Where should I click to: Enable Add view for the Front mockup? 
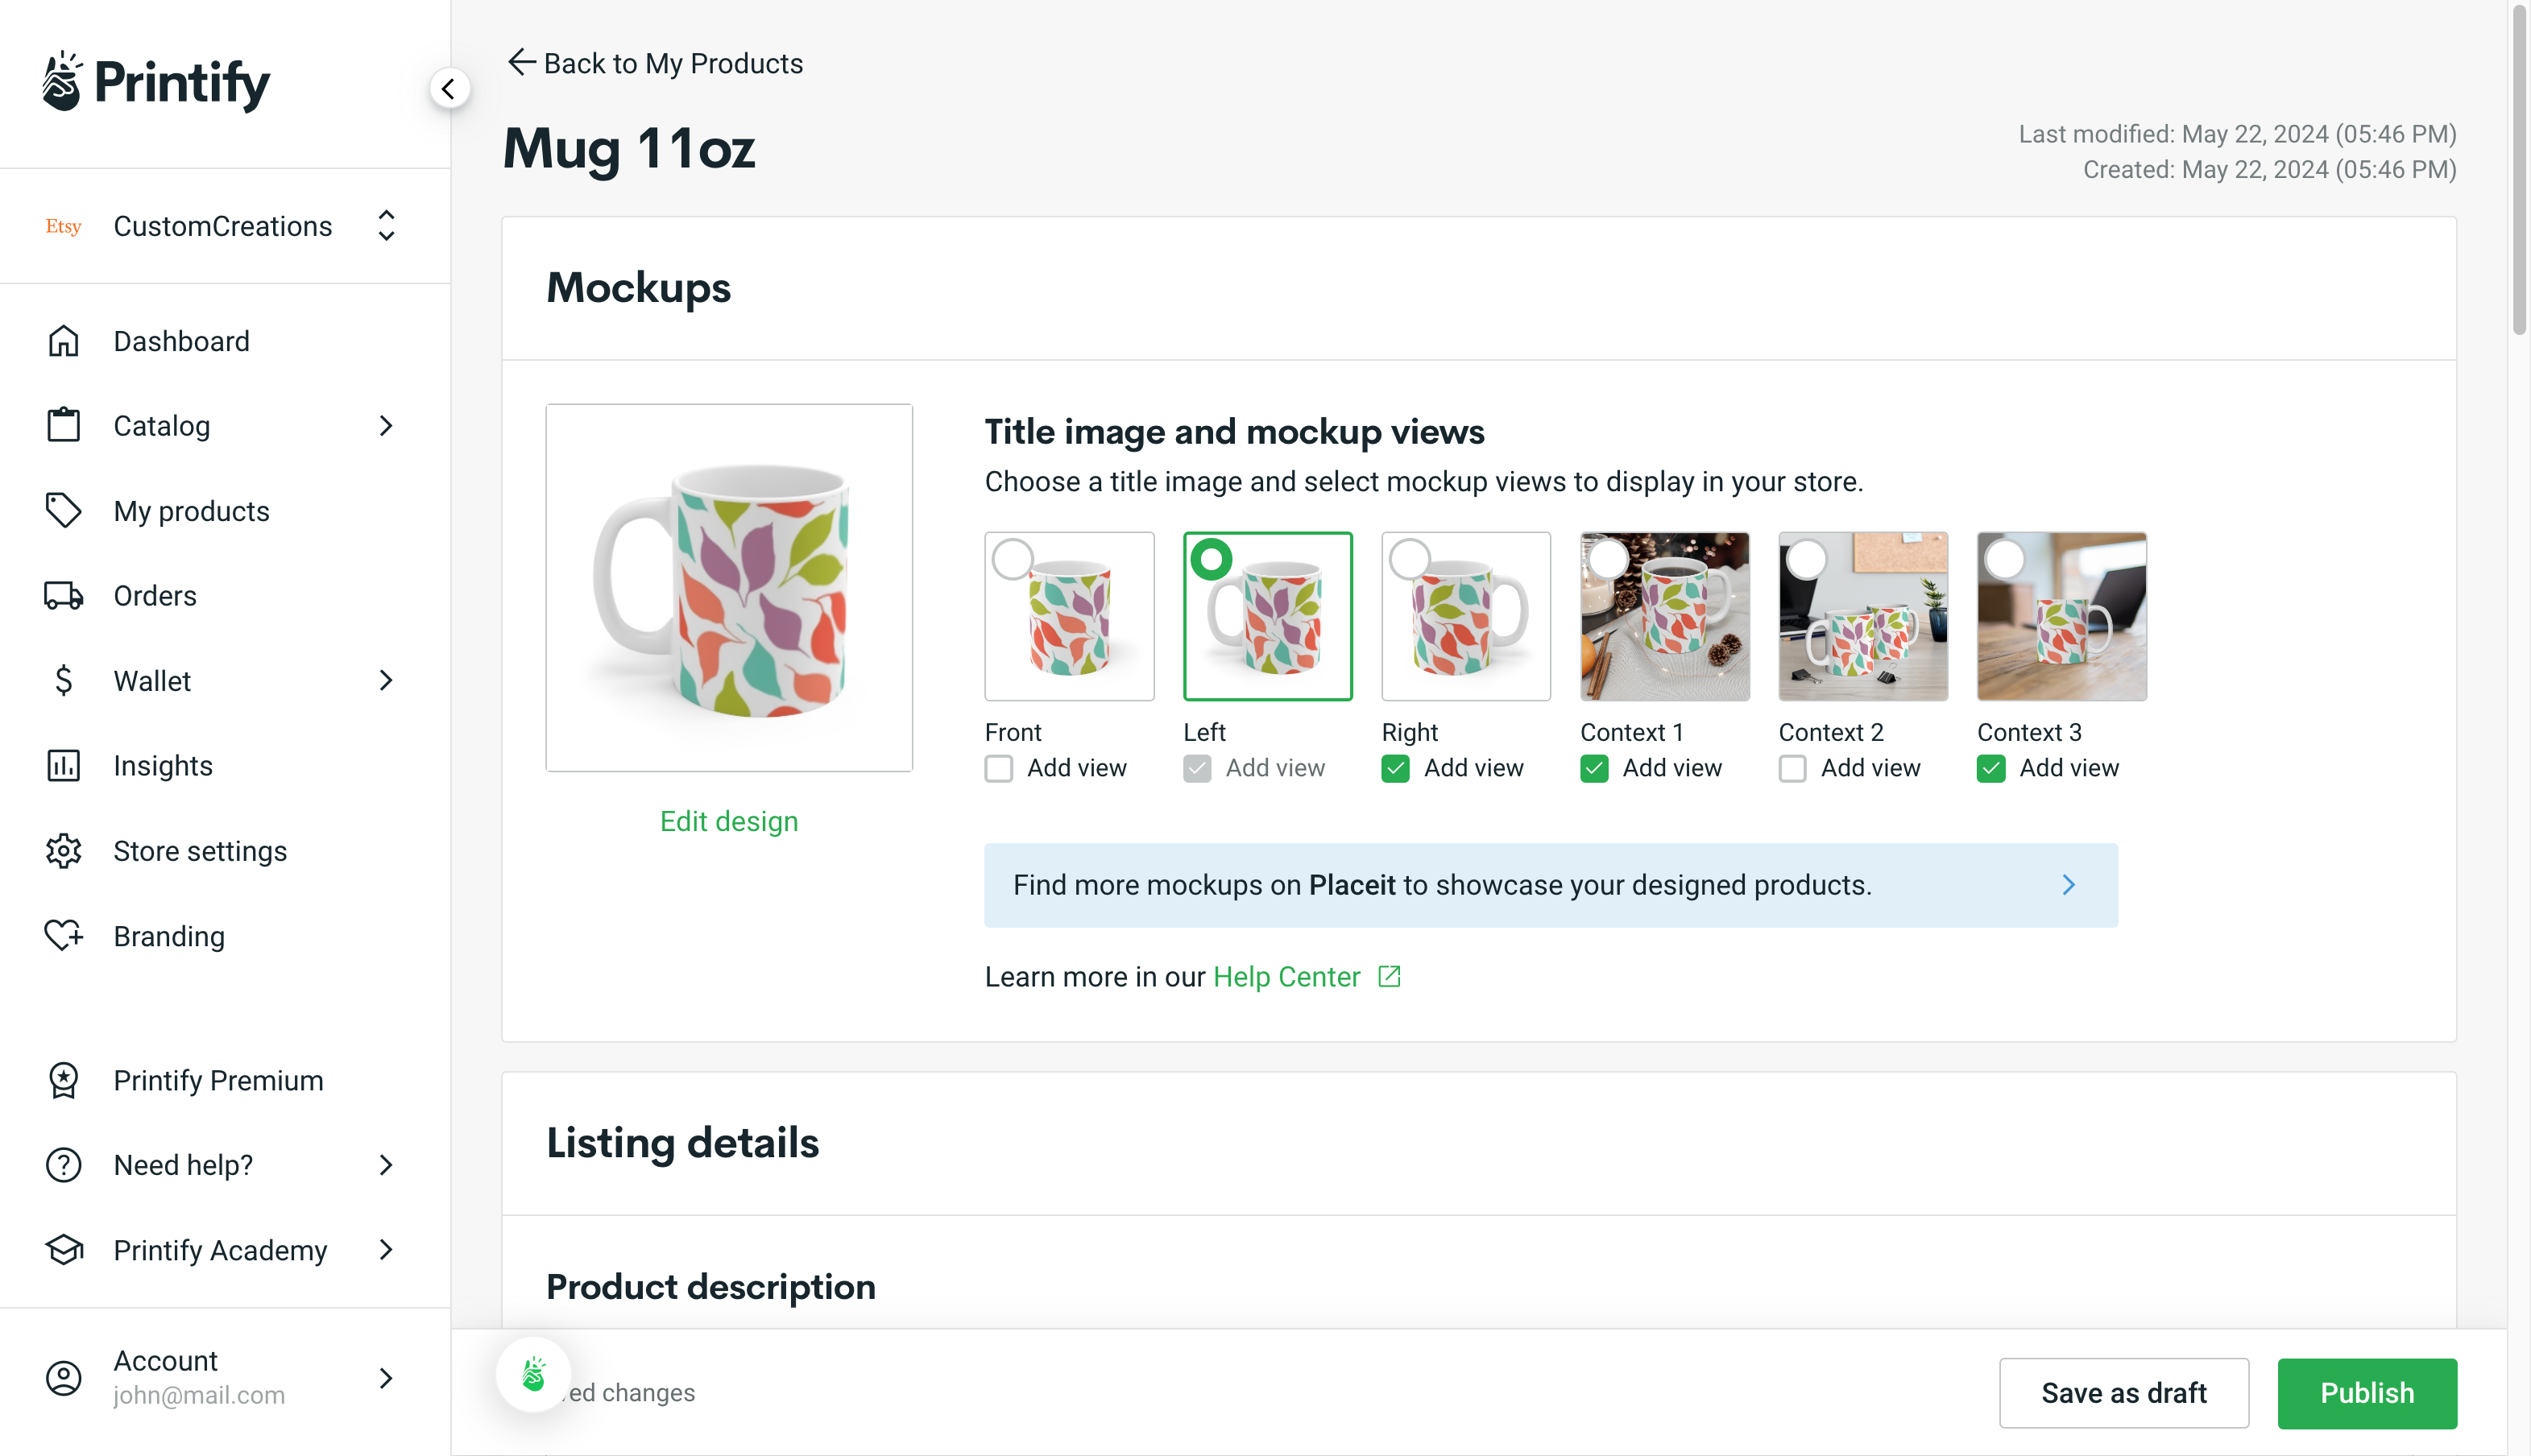pos(997,768)
